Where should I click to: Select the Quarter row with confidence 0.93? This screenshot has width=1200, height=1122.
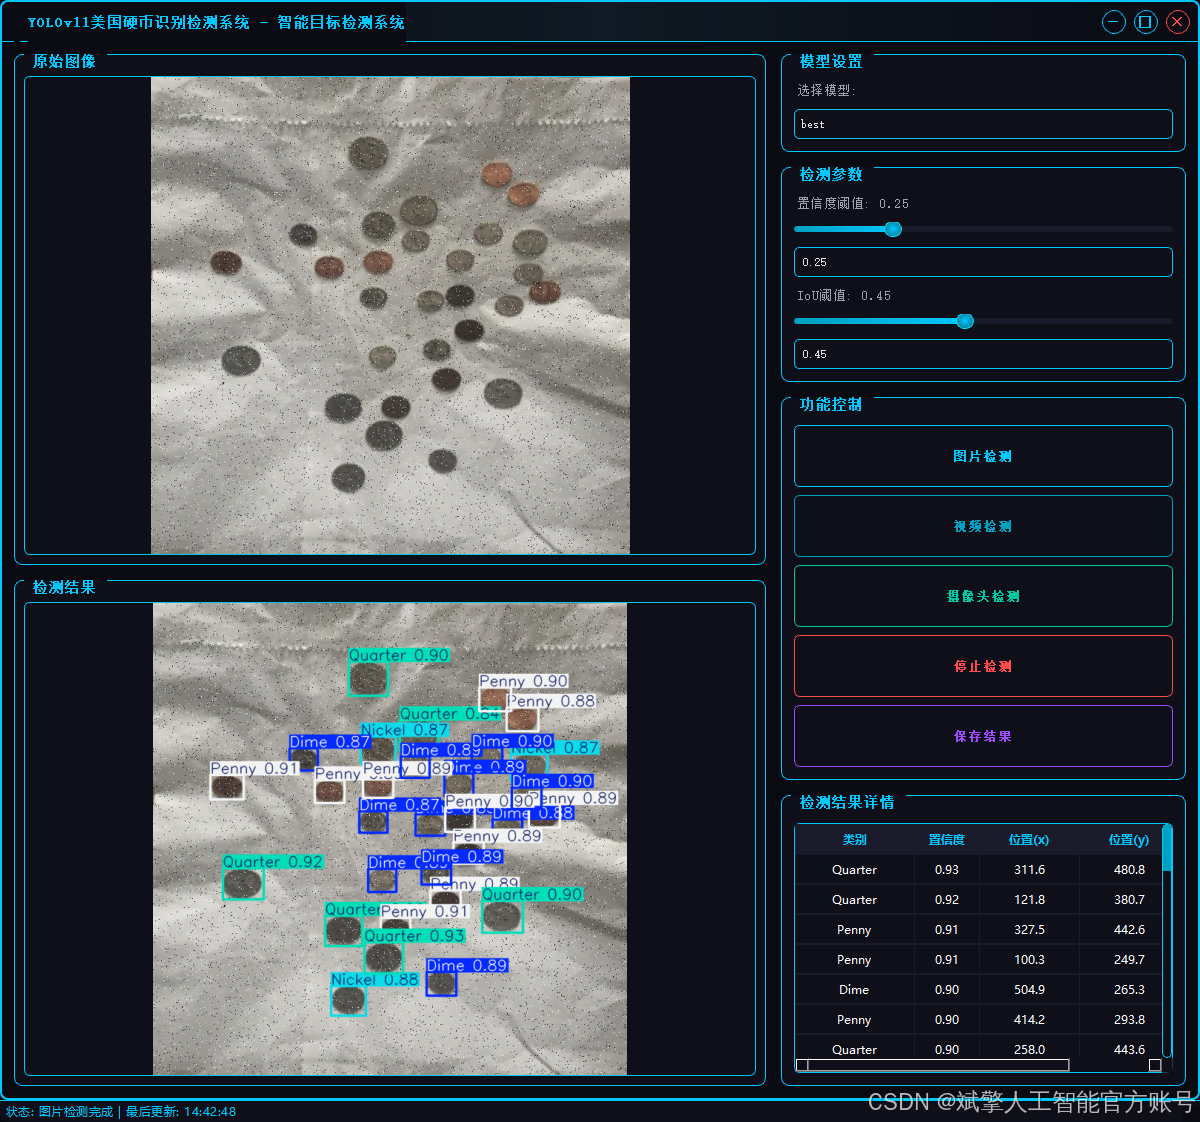[979, 870]
